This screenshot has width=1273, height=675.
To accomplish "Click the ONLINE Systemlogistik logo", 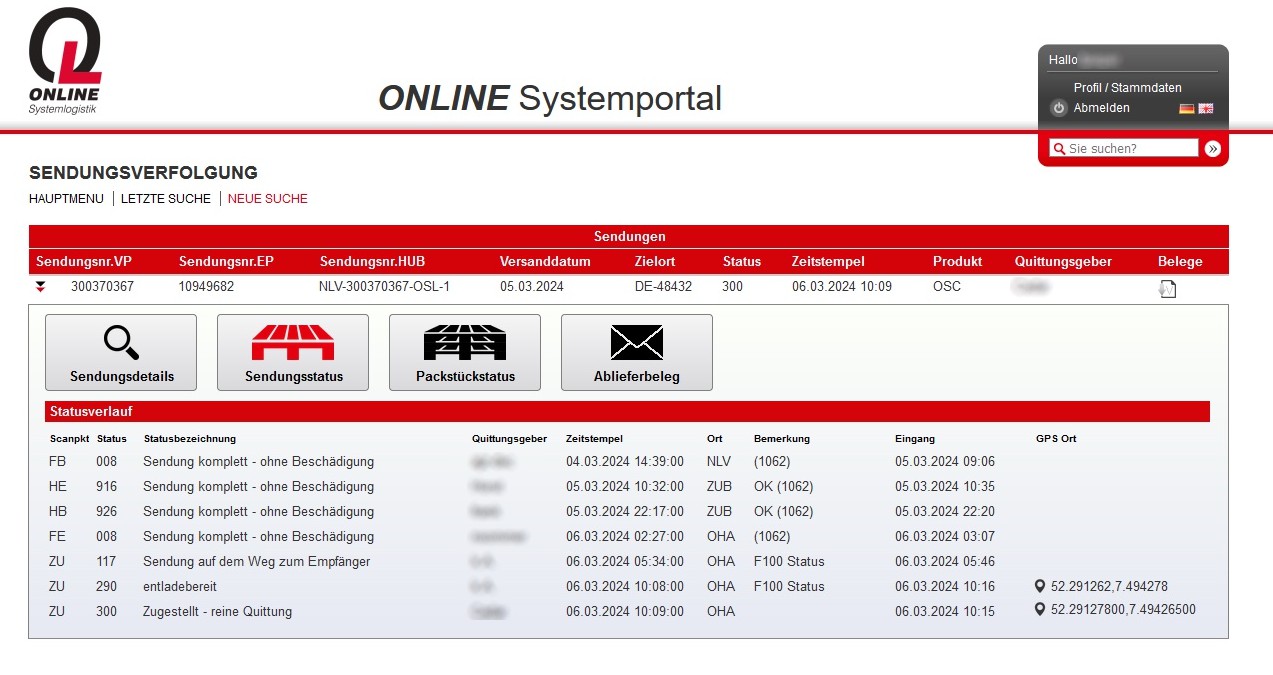I will pos(65,60).
